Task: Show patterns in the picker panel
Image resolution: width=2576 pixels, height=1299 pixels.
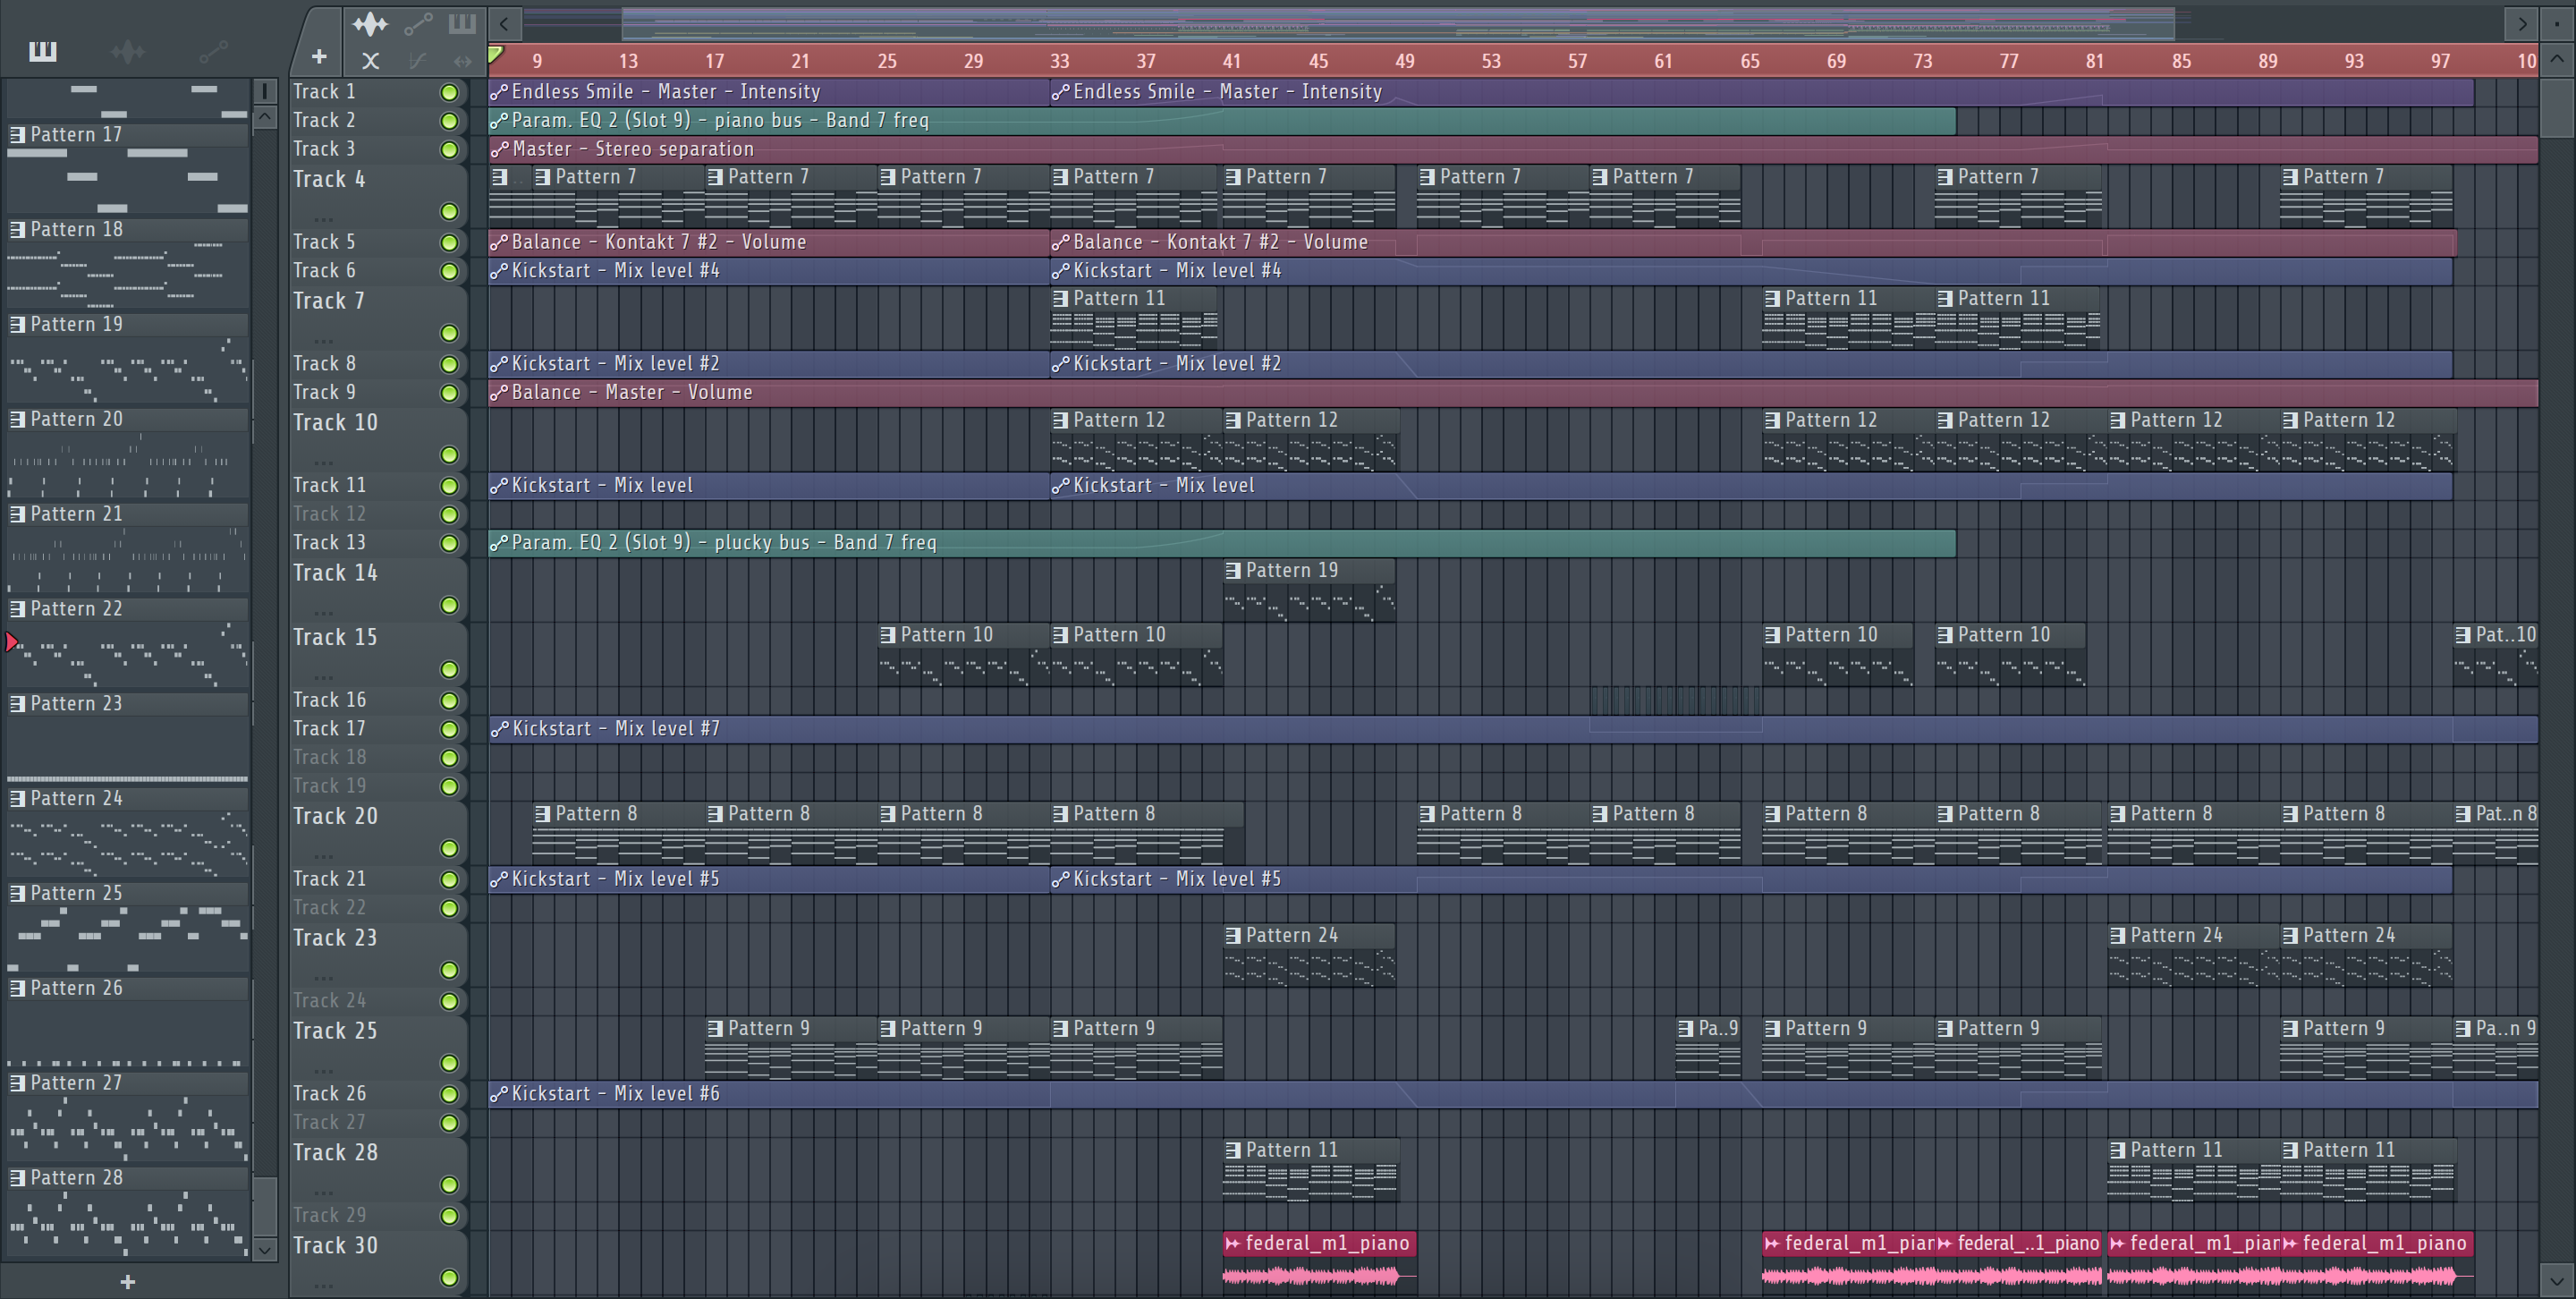Action: tap(42, 51)
